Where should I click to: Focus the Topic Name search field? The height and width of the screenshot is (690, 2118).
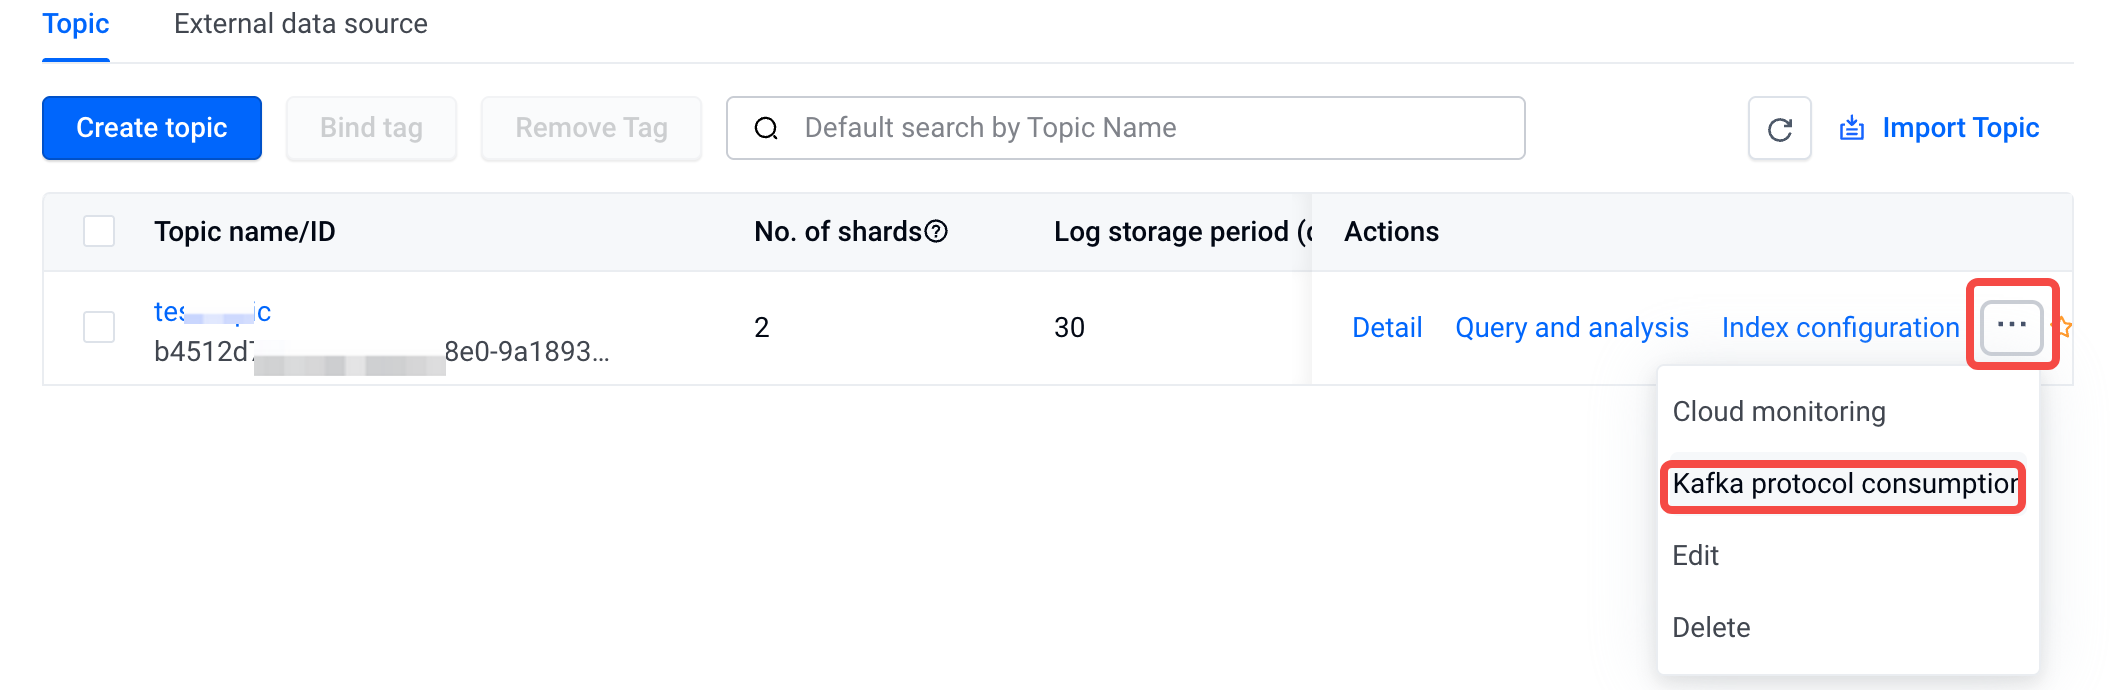tap(1126, 128)
